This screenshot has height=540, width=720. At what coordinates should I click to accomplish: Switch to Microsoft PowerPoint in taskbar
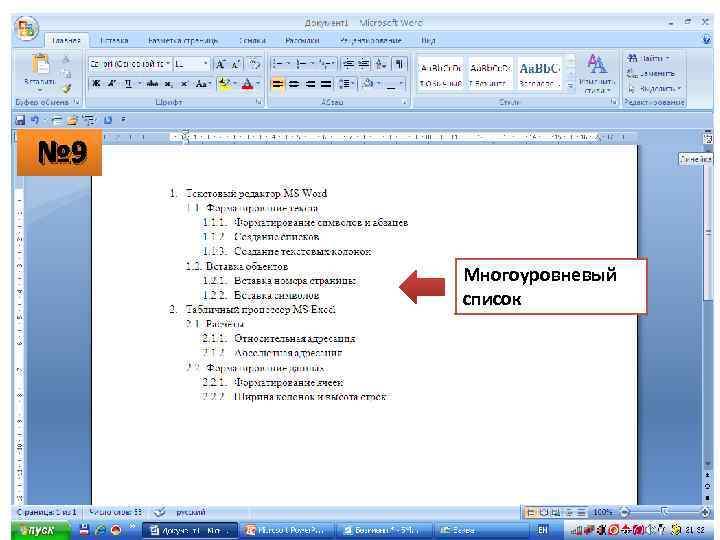coord(287,530)
